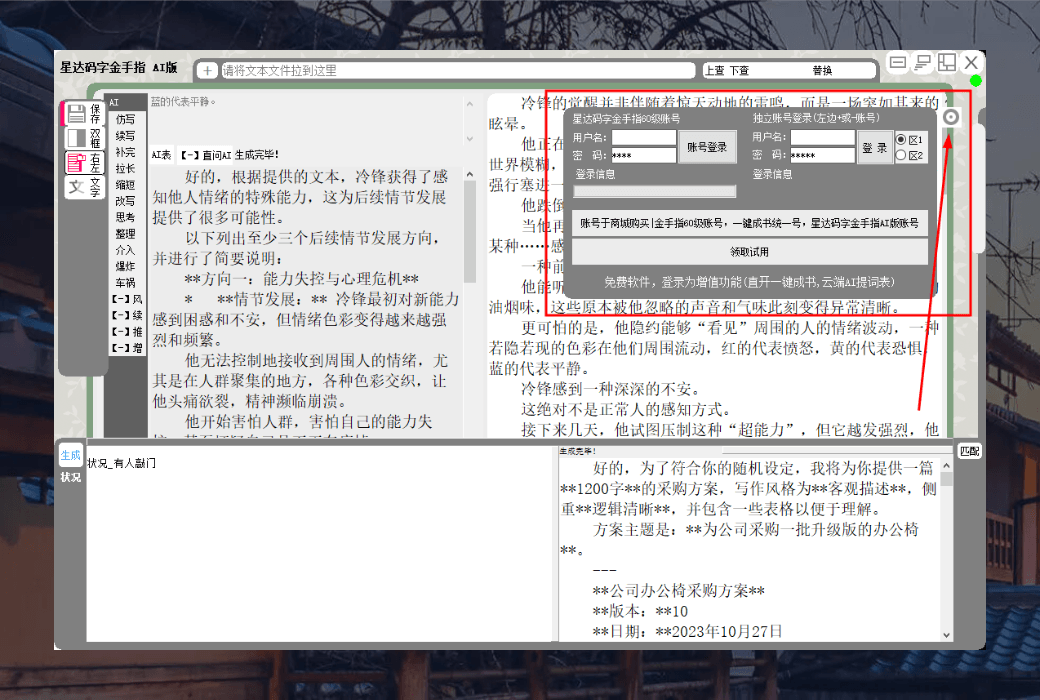Select 区2 radio option
This screenshot has height=700, width=1040.
pos(901,155)
